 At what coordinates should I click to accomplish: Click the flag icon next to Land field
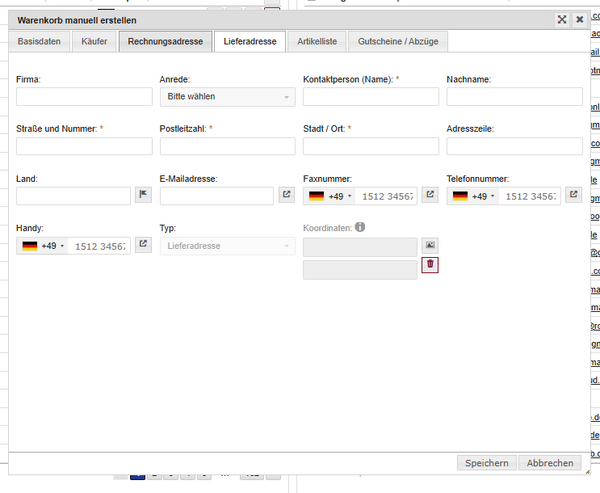click(x=143, y=194)
